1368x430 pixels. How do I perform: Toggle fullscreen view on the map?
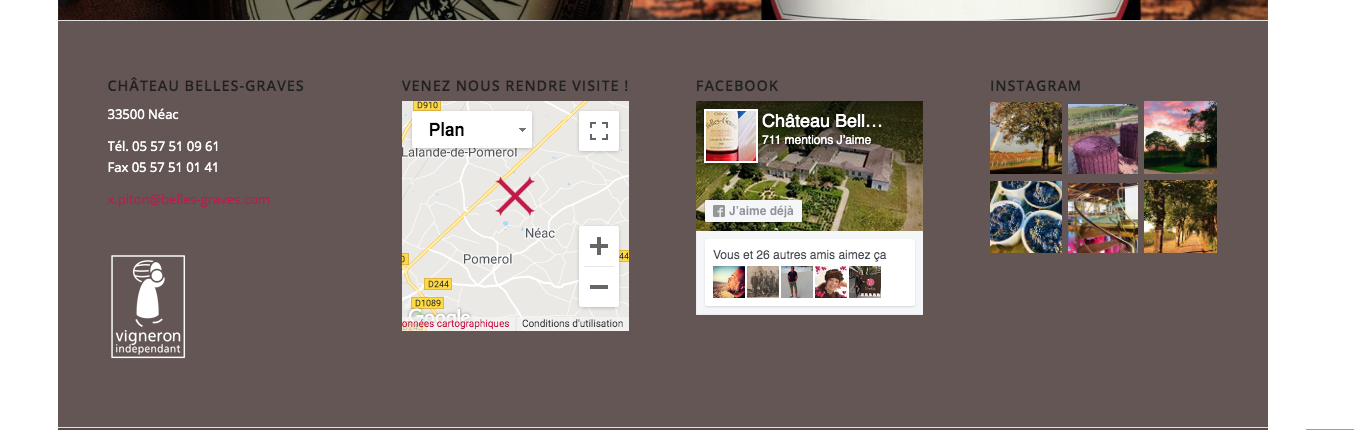(599, 131)
